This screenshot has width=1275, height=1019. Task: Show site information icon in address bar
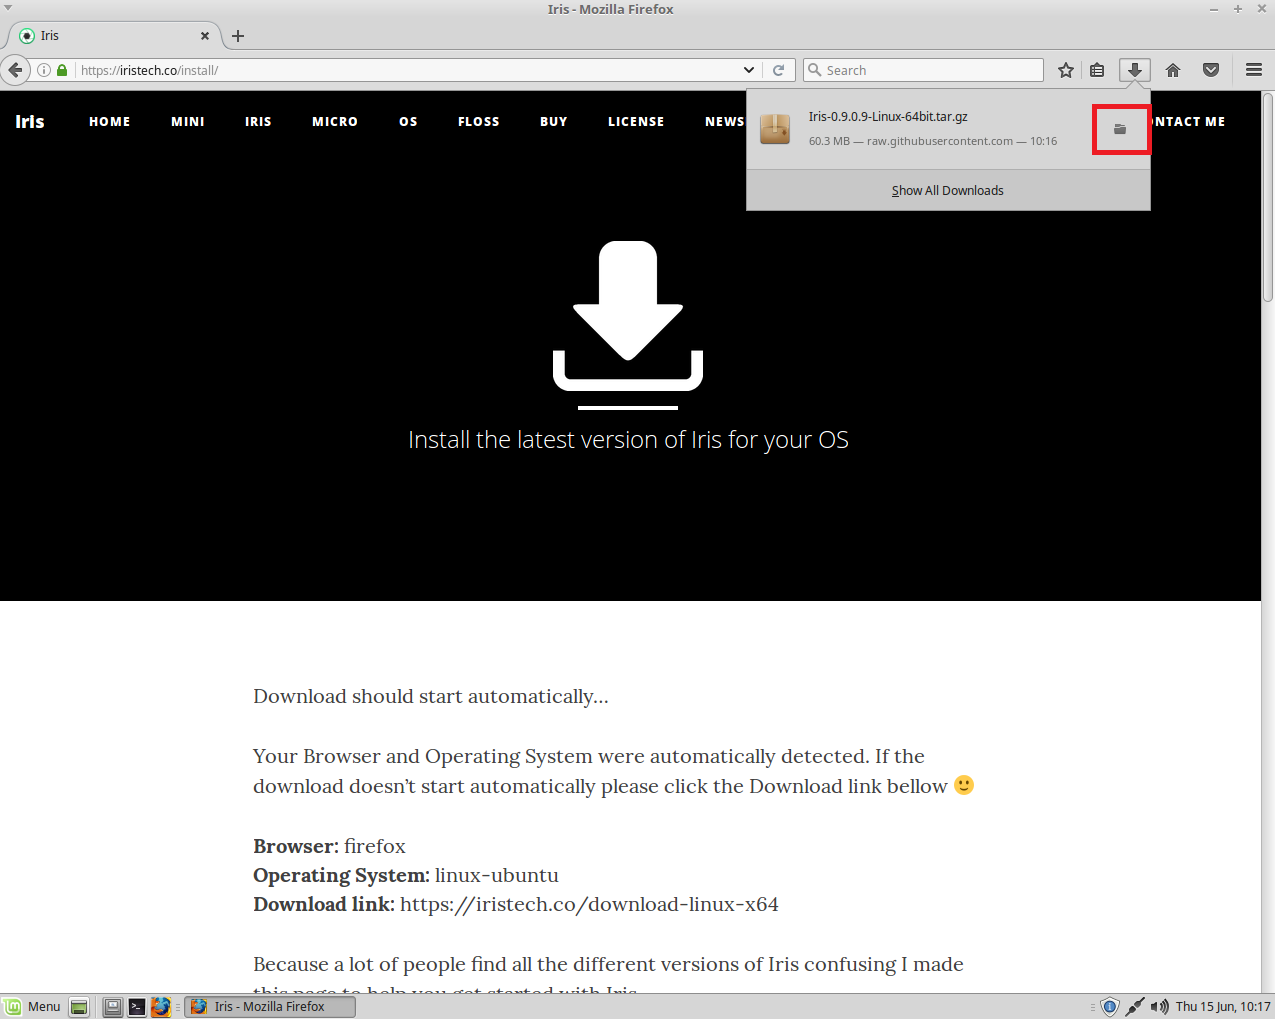pyautogui.click(x=44, y=70)
